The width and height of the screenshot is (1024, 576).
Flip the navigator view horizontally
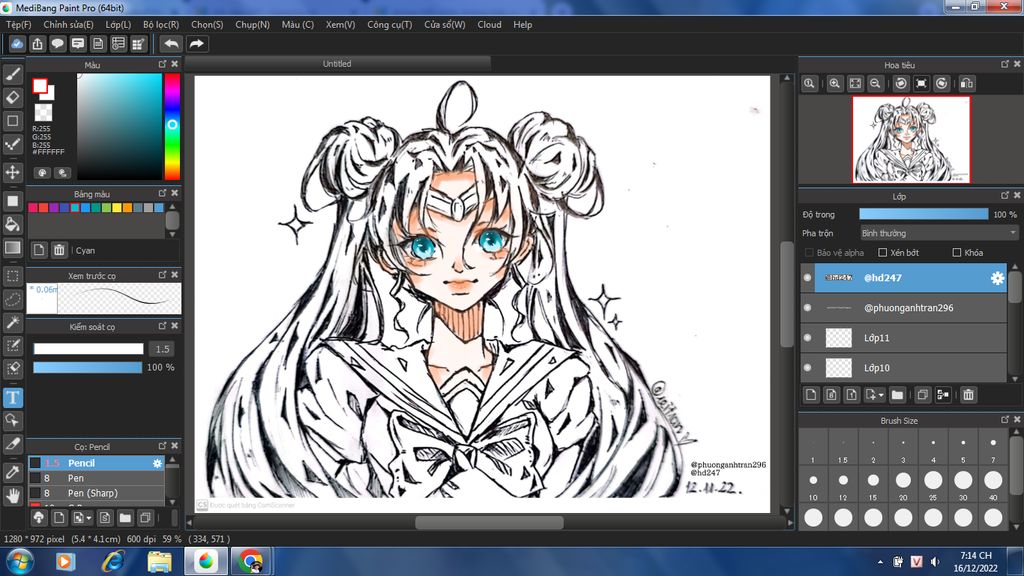[x=967, y=84]
